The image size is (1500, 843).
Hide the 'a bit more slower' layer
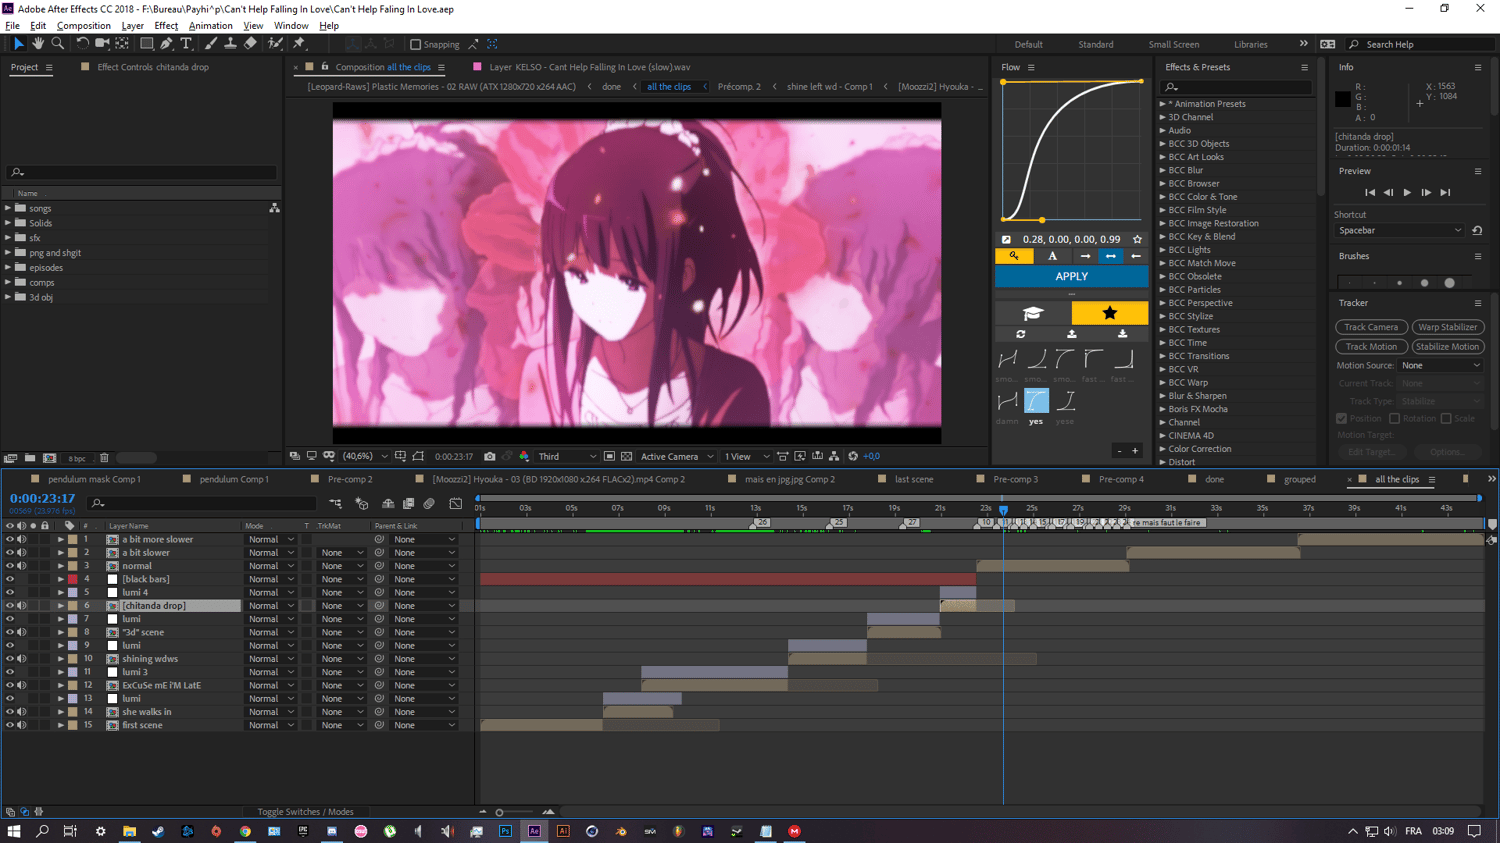10,539
